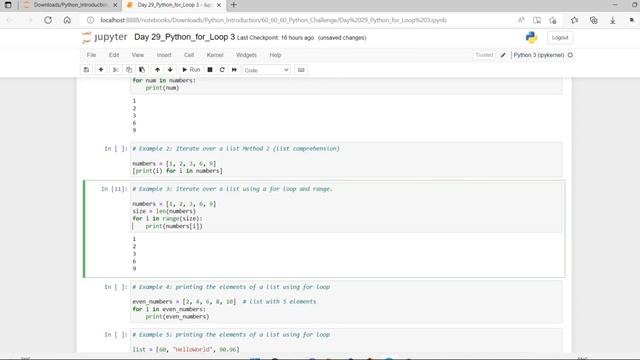The width and height of the screenshot is (640, 360).
Task: Switch to the Downloads/Python_Introduction browser tab
Action: (70, 5)
